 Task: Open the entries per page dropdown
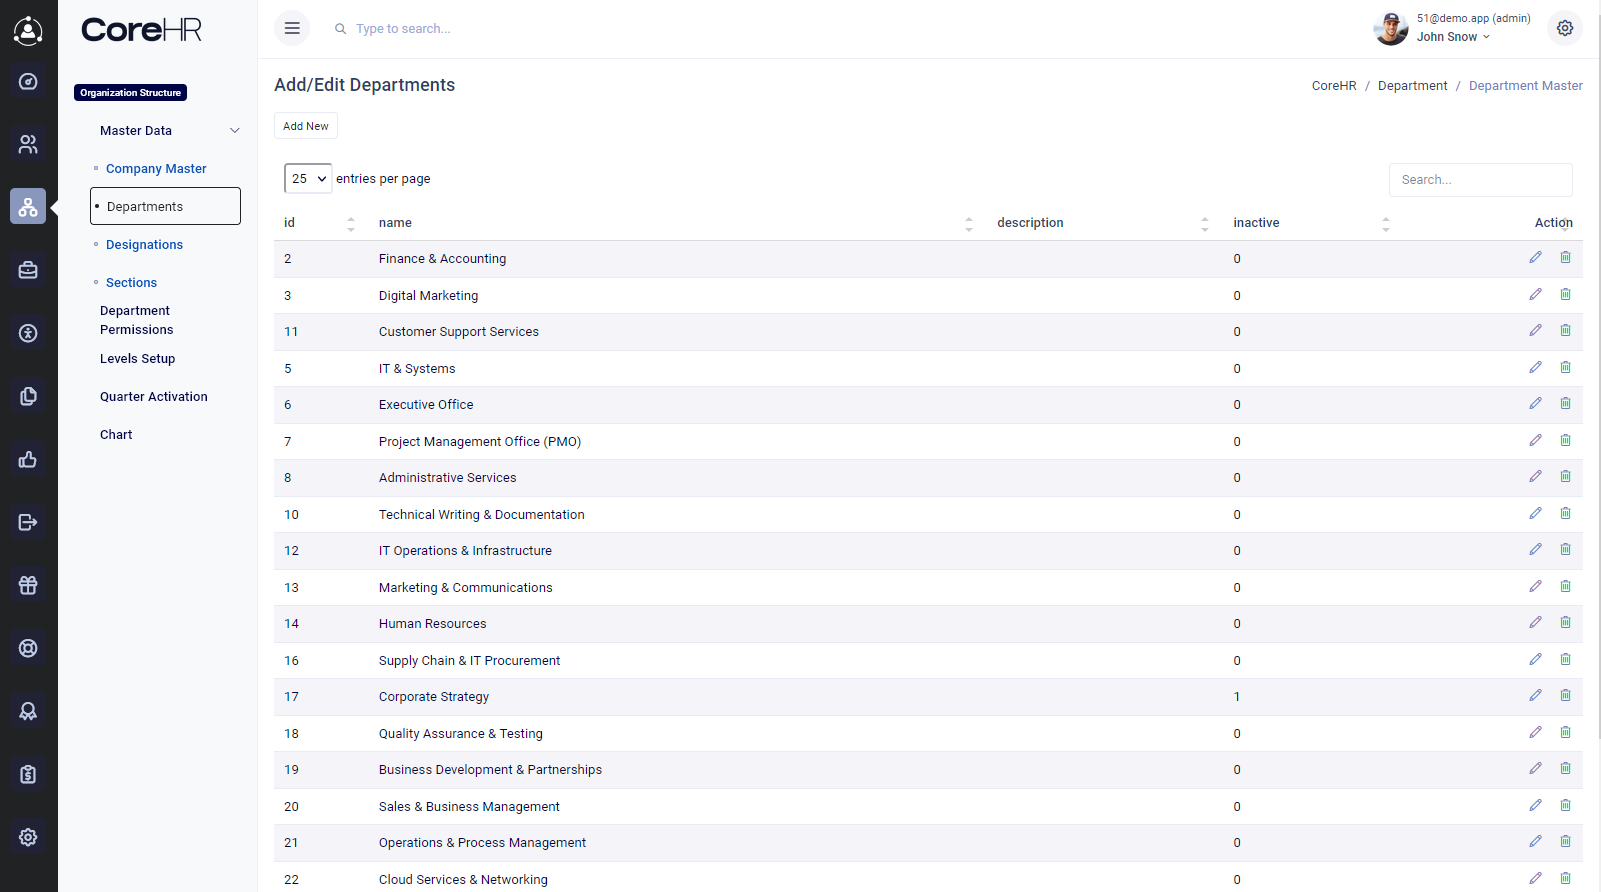[308, 179]
